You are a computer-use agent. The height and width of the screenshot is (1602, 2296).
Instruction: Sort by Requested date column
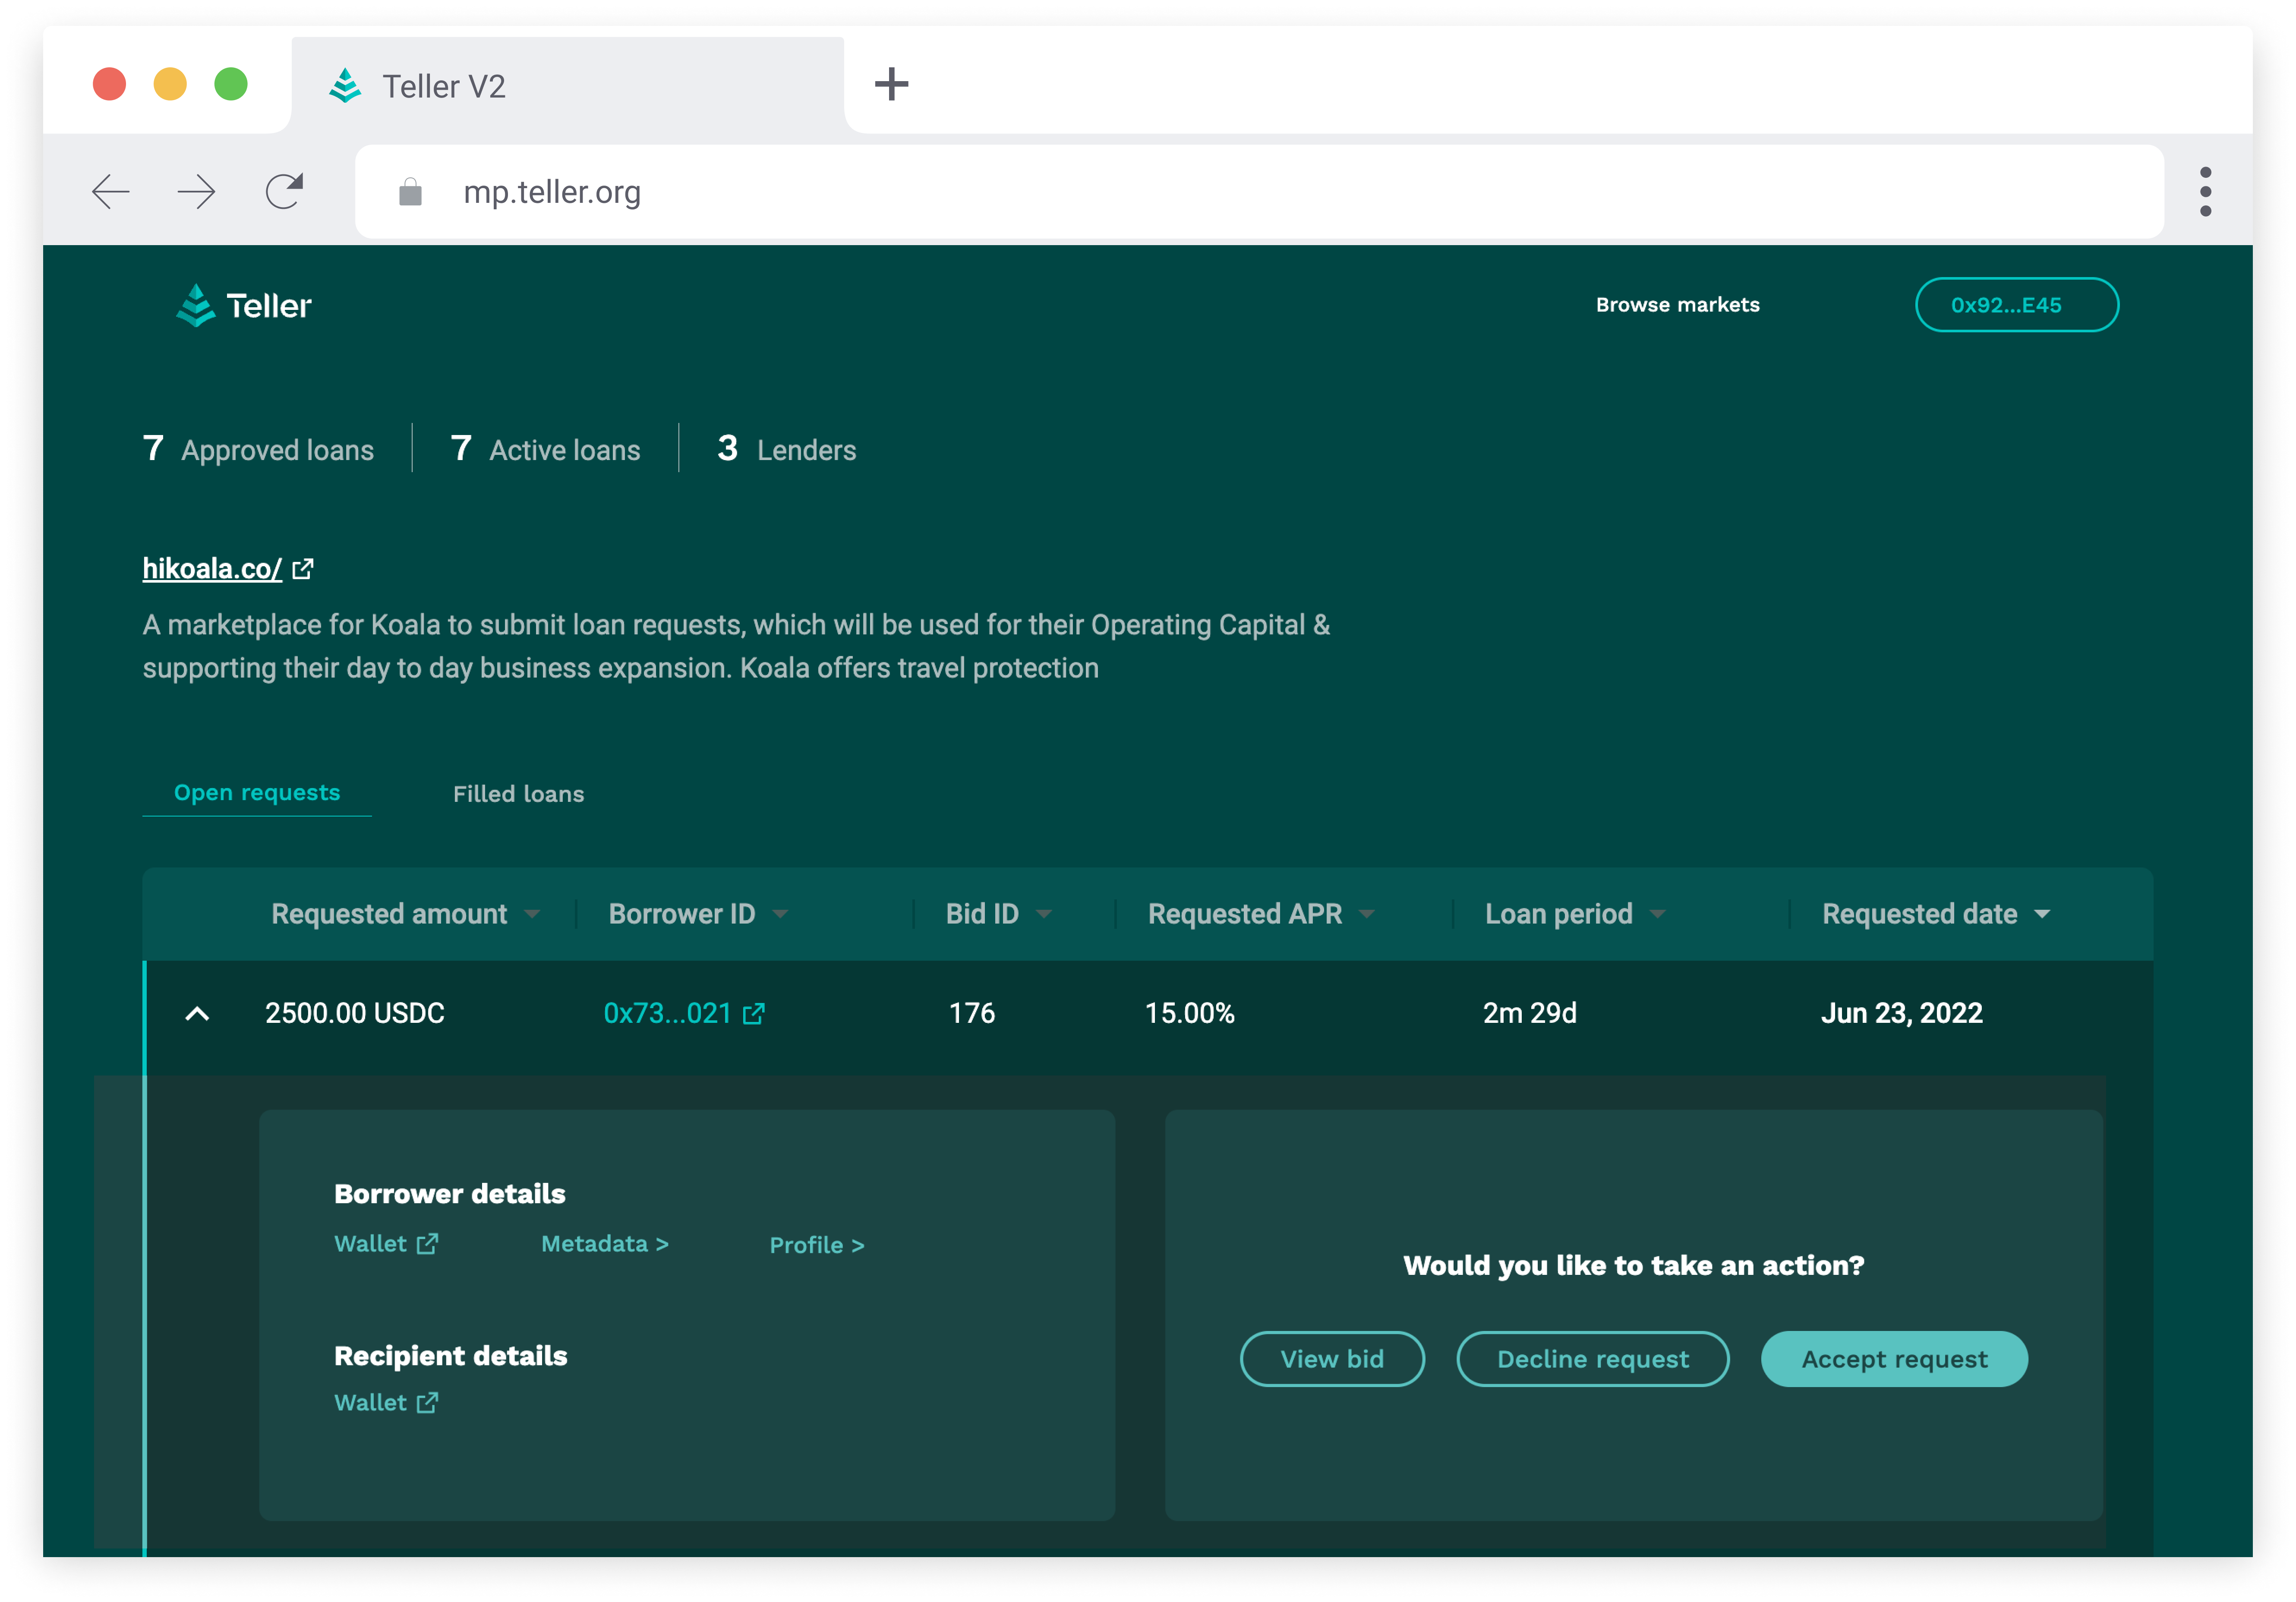coord(1936,914)
